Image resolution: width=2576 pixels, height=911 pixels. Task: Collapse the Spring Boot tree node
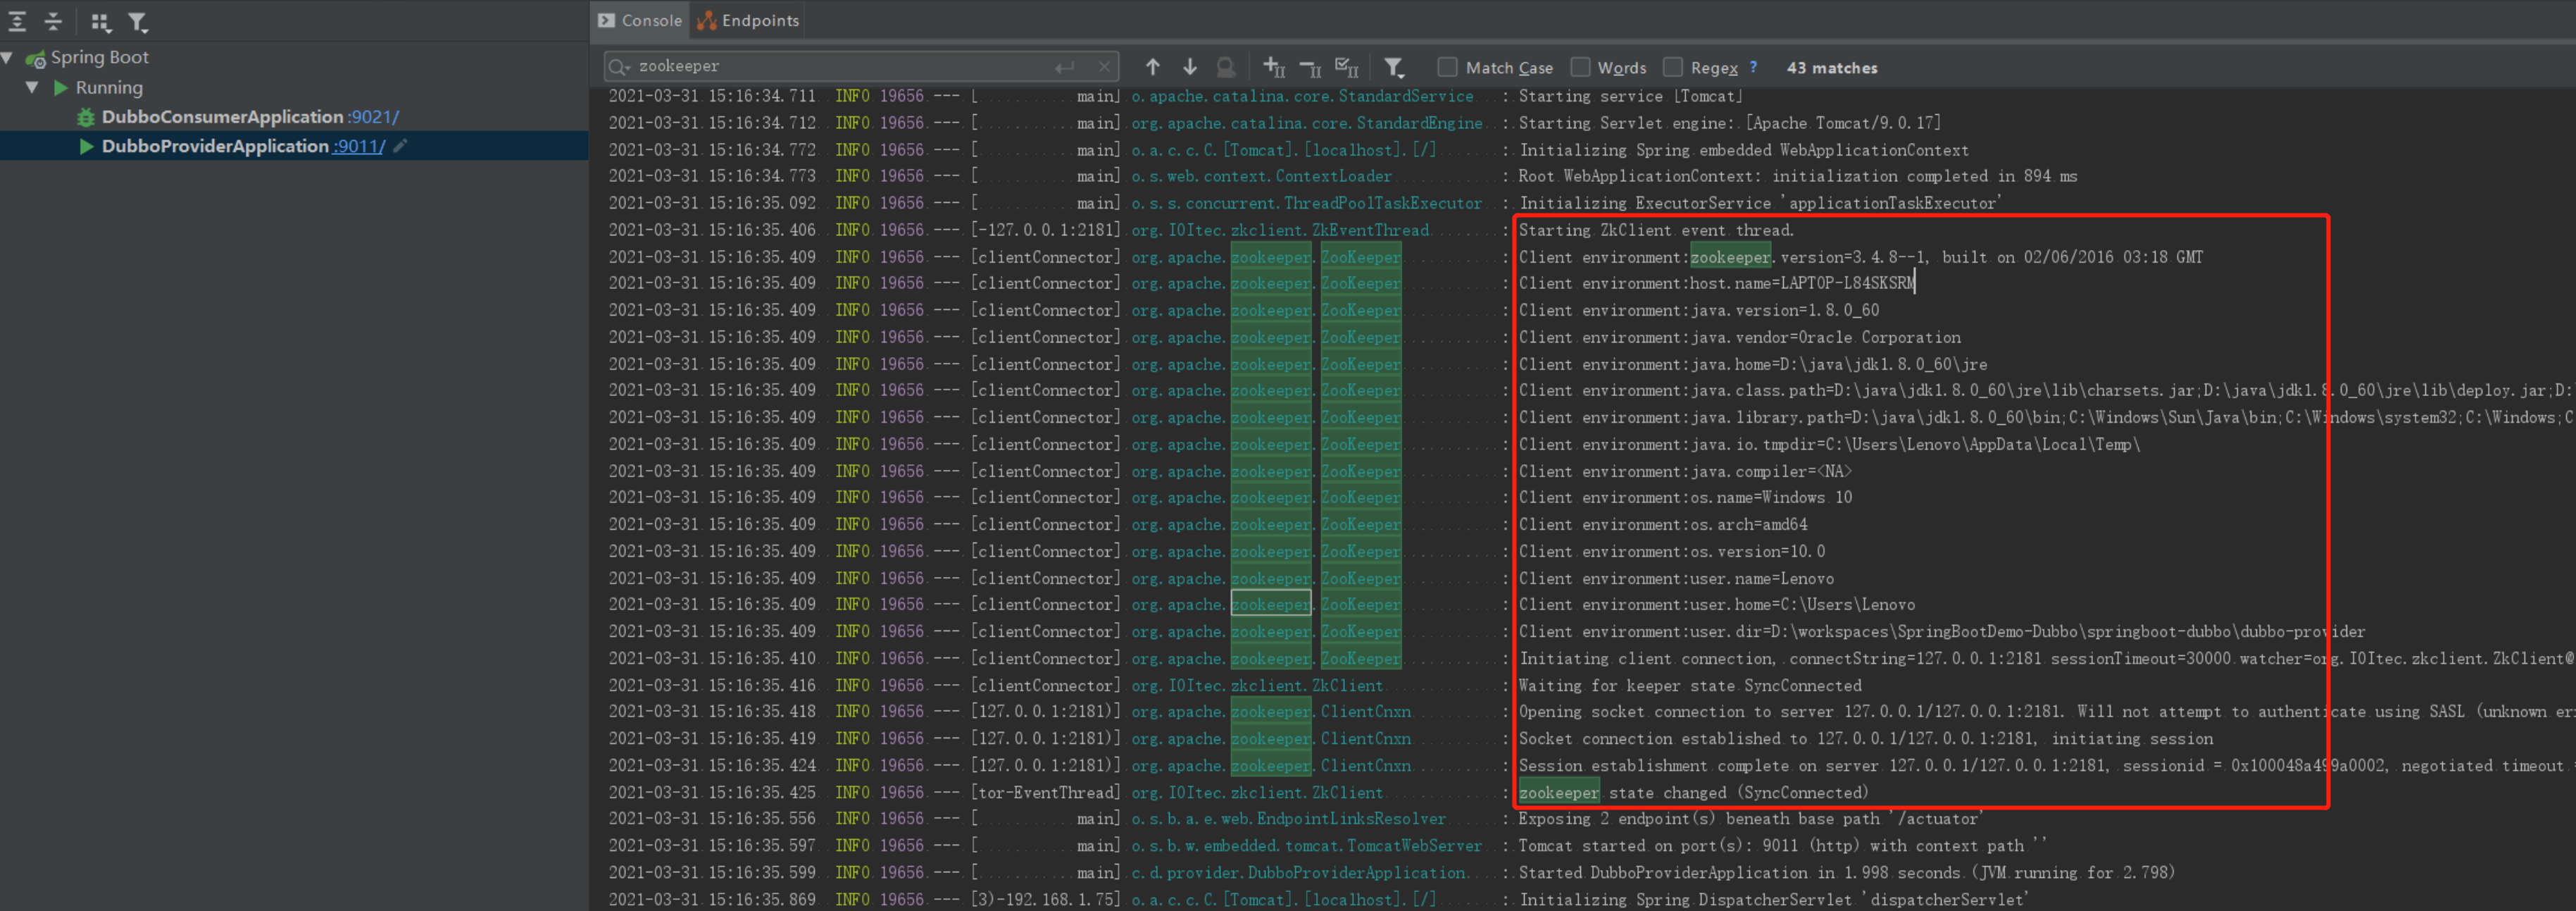(7, 58)
